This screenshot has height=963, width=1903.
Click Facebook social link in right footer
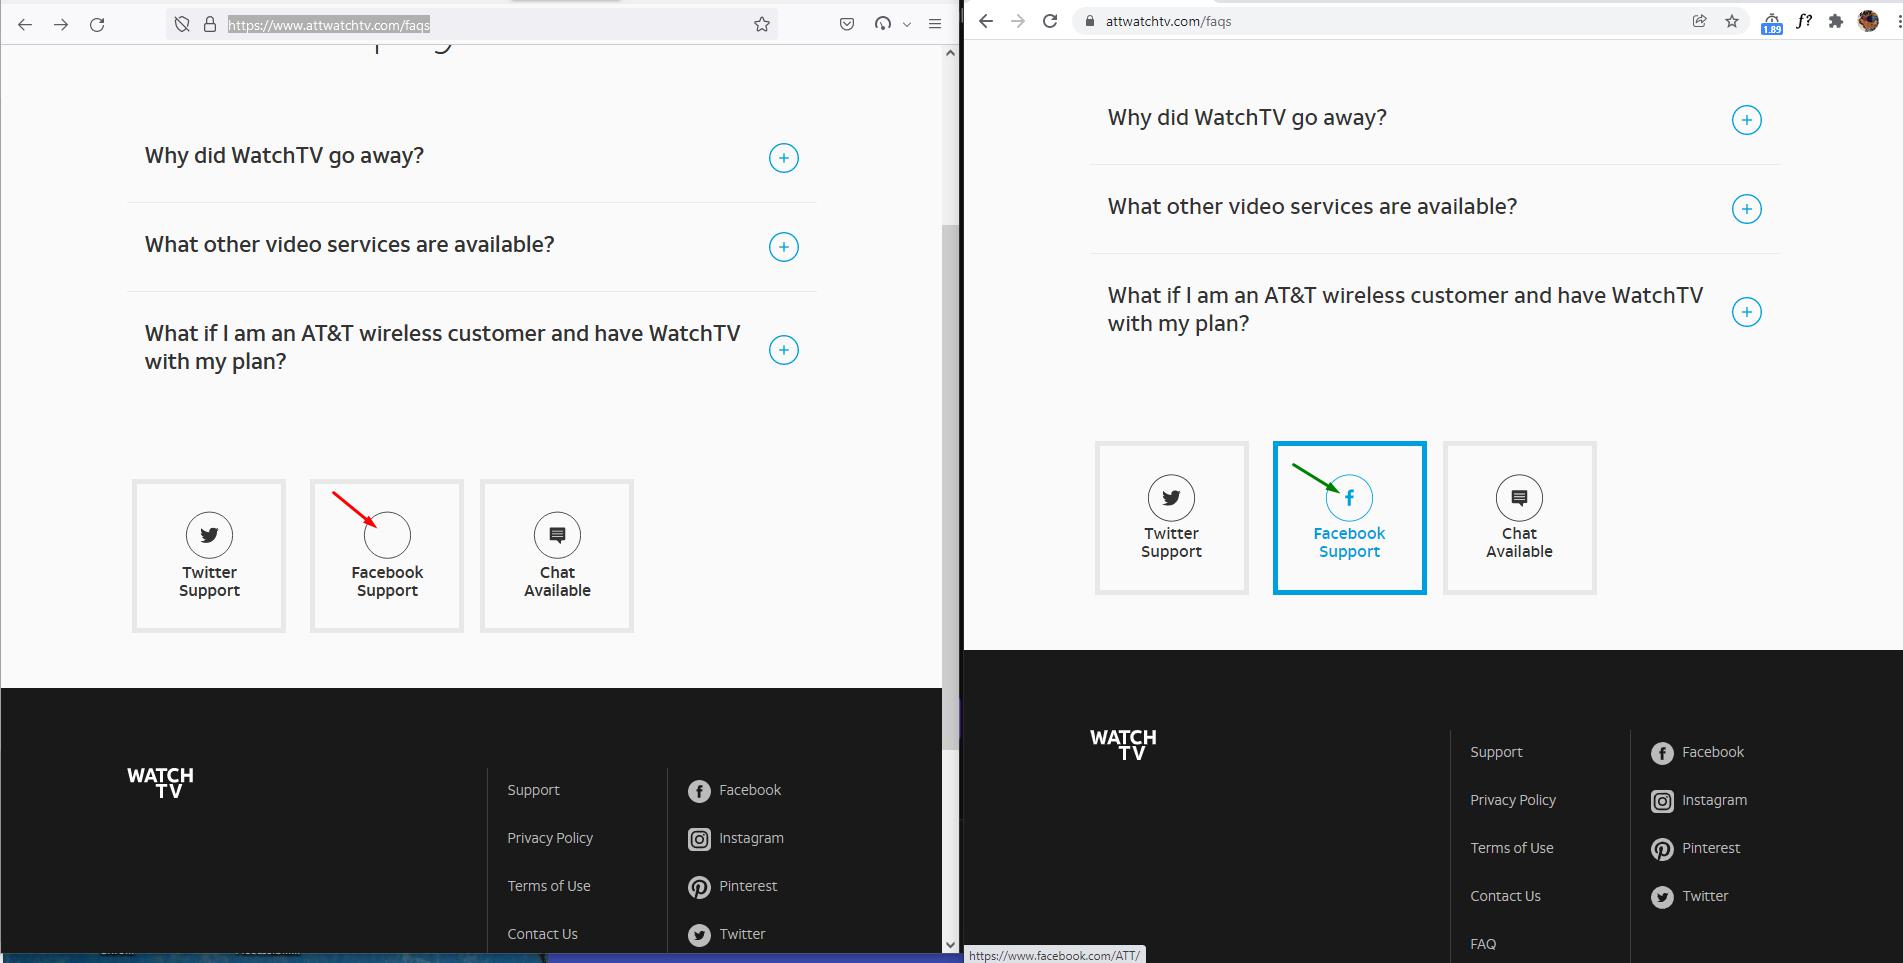point(1698,753)
